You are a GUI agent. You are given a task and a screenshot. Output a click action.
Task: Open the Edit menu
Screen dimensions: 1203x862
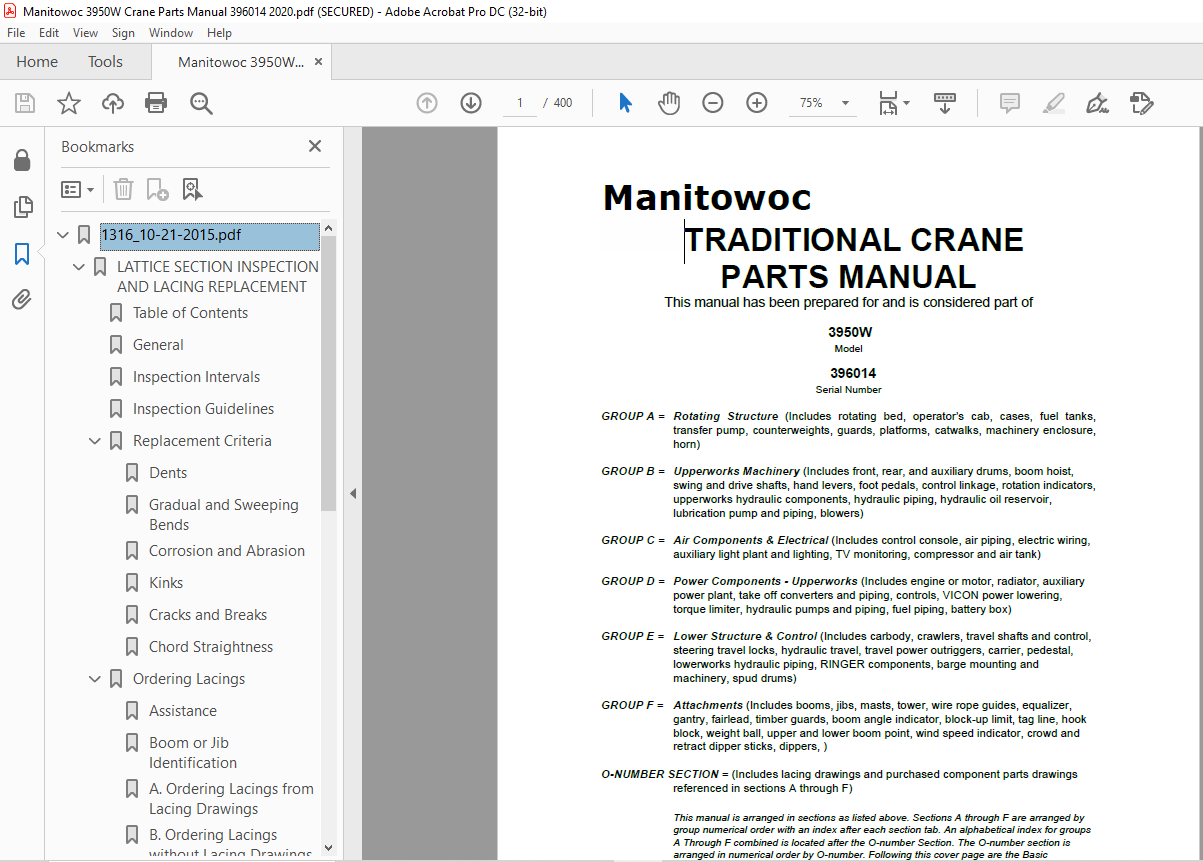click(49, 33)
